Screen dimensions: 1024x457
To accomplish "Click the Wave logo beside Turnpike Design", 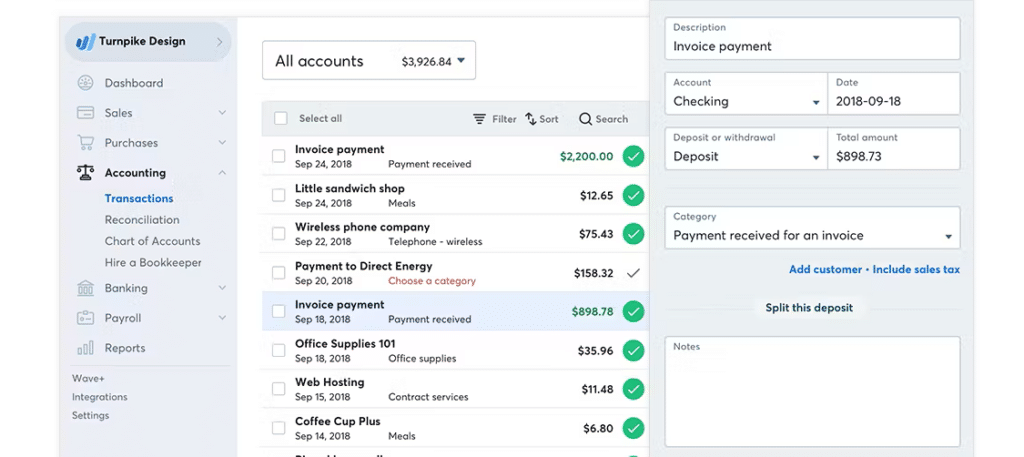I will (x=85, y=42).
